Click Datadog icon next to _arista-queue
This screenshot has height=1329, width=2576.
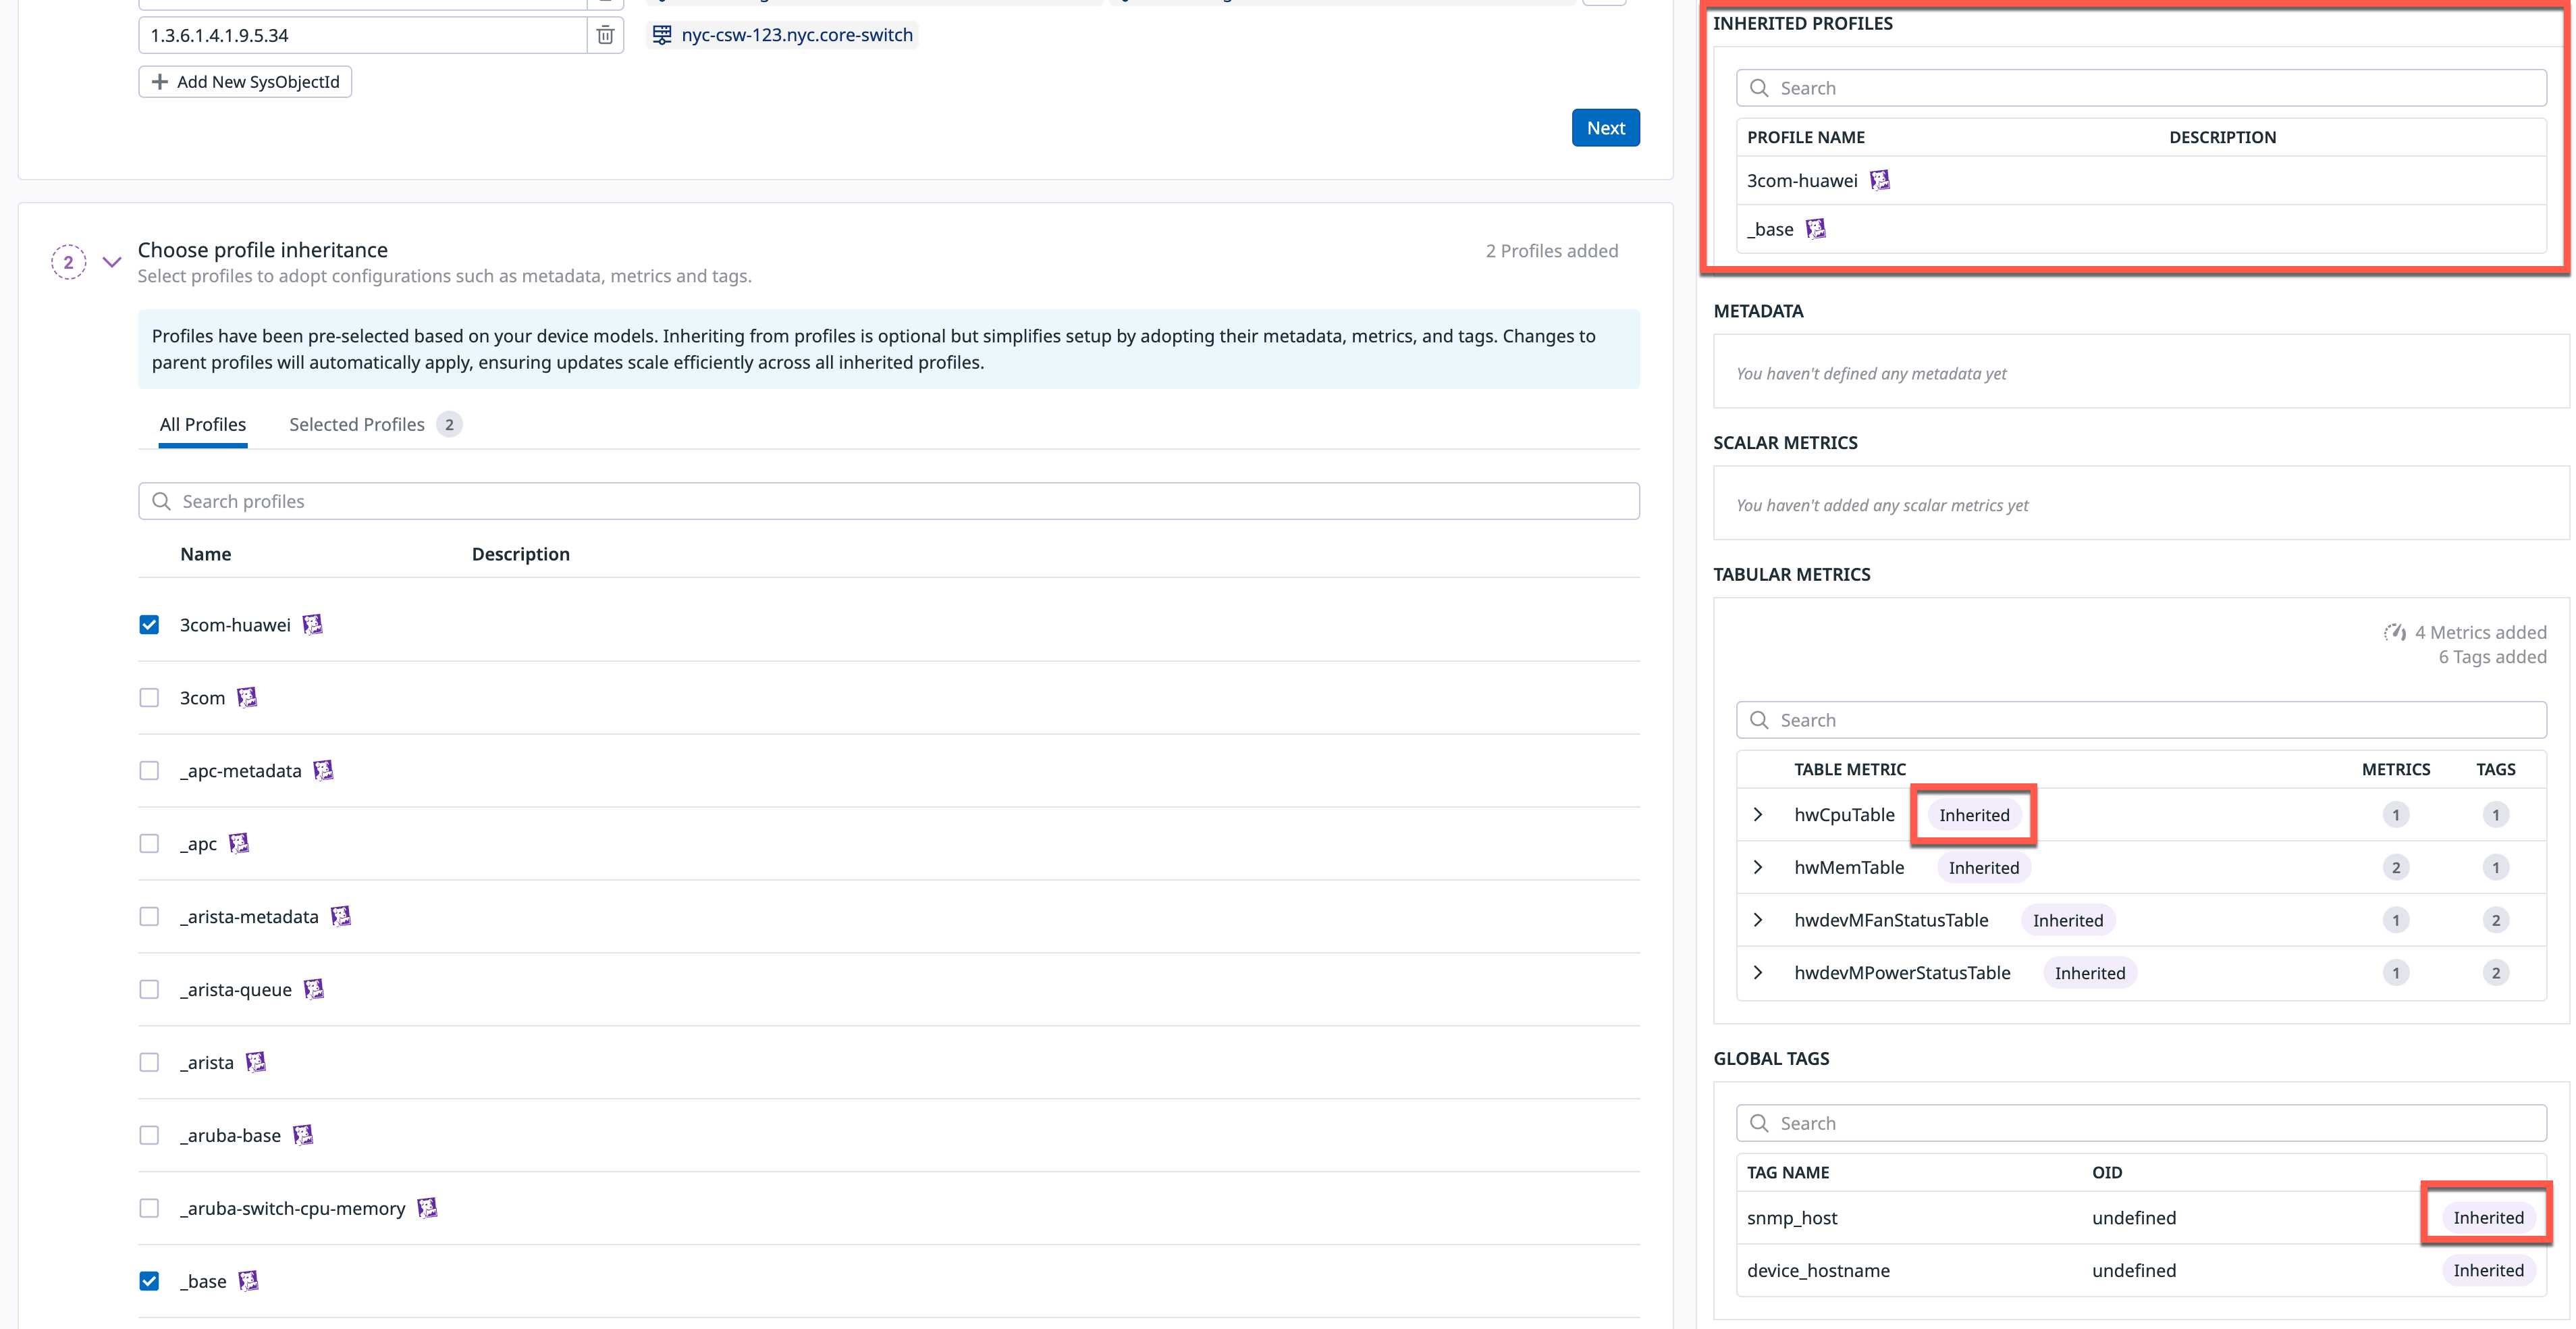click(314, 989)
